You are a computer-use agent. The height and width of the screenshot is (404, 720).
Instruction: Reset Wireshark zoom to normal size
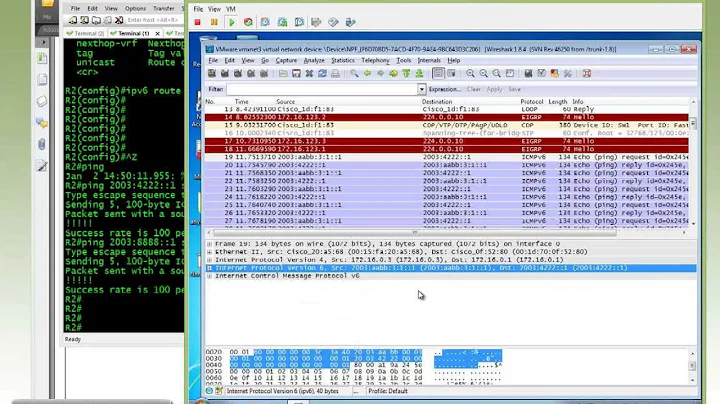pos(496,73)
